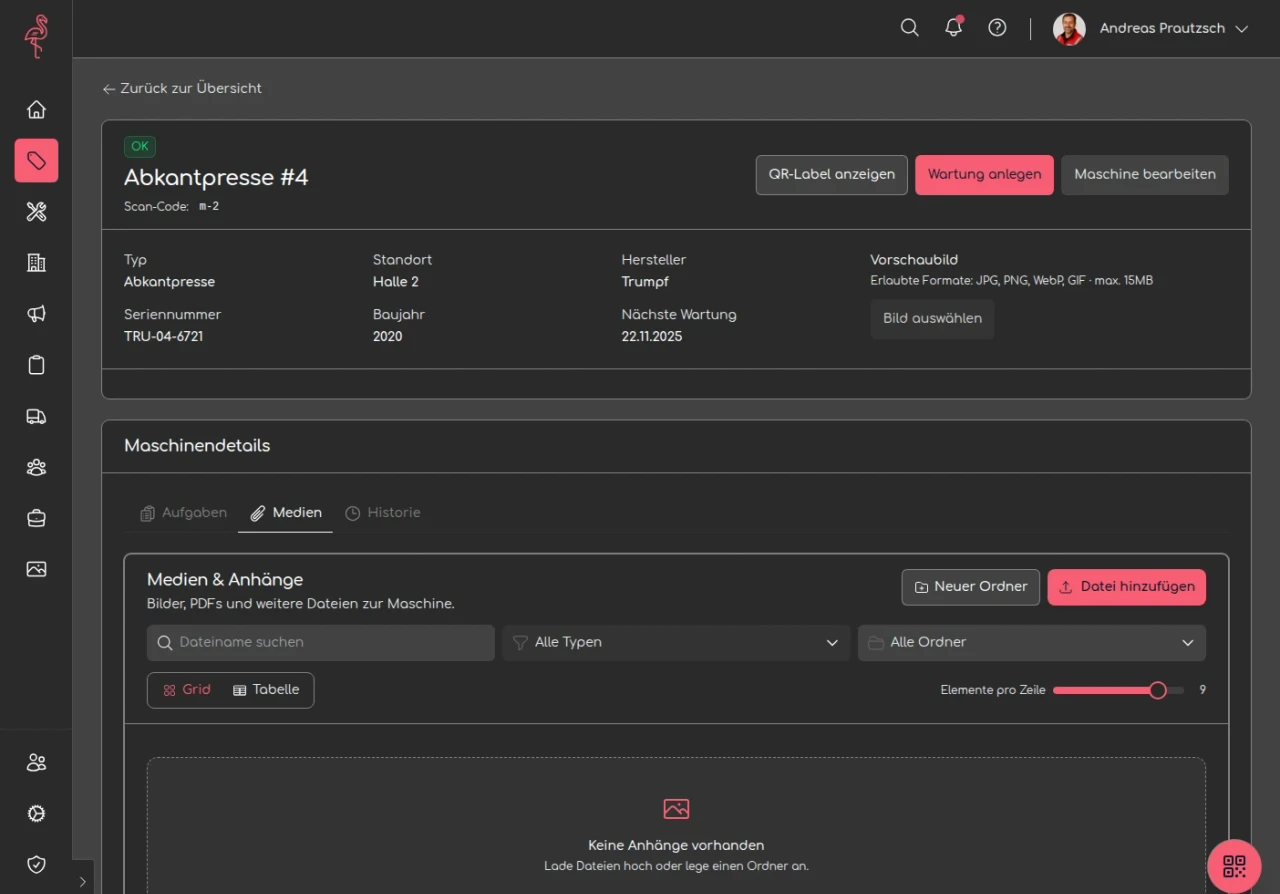Select the Medien tab
The width and height of the screenshot is (1280, 894).
point(285,513)
